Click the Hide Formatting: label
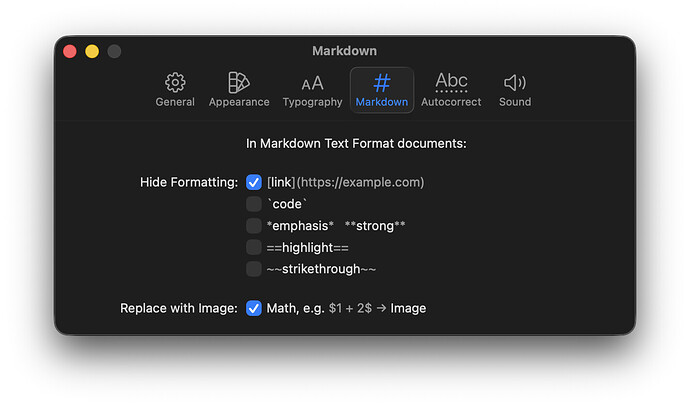The width and height of the screenshot is (690, 407). 189,182
